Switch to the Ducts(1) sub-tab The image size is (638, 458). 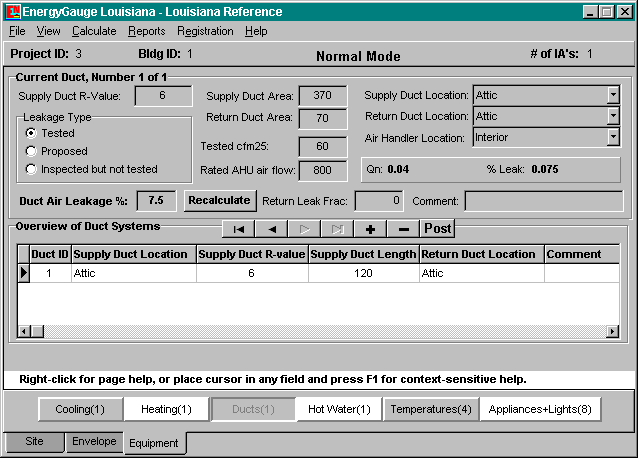click(x=253, y=409)
